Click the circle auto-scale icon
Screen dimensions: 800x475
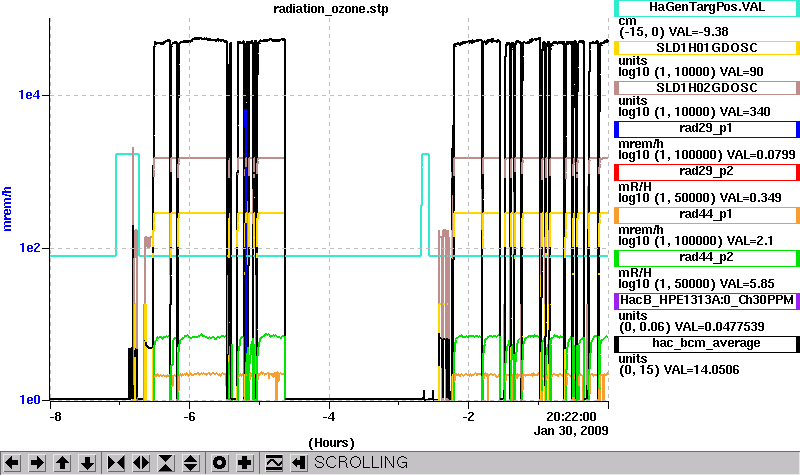pyautogui.click(x=219, y=463)
